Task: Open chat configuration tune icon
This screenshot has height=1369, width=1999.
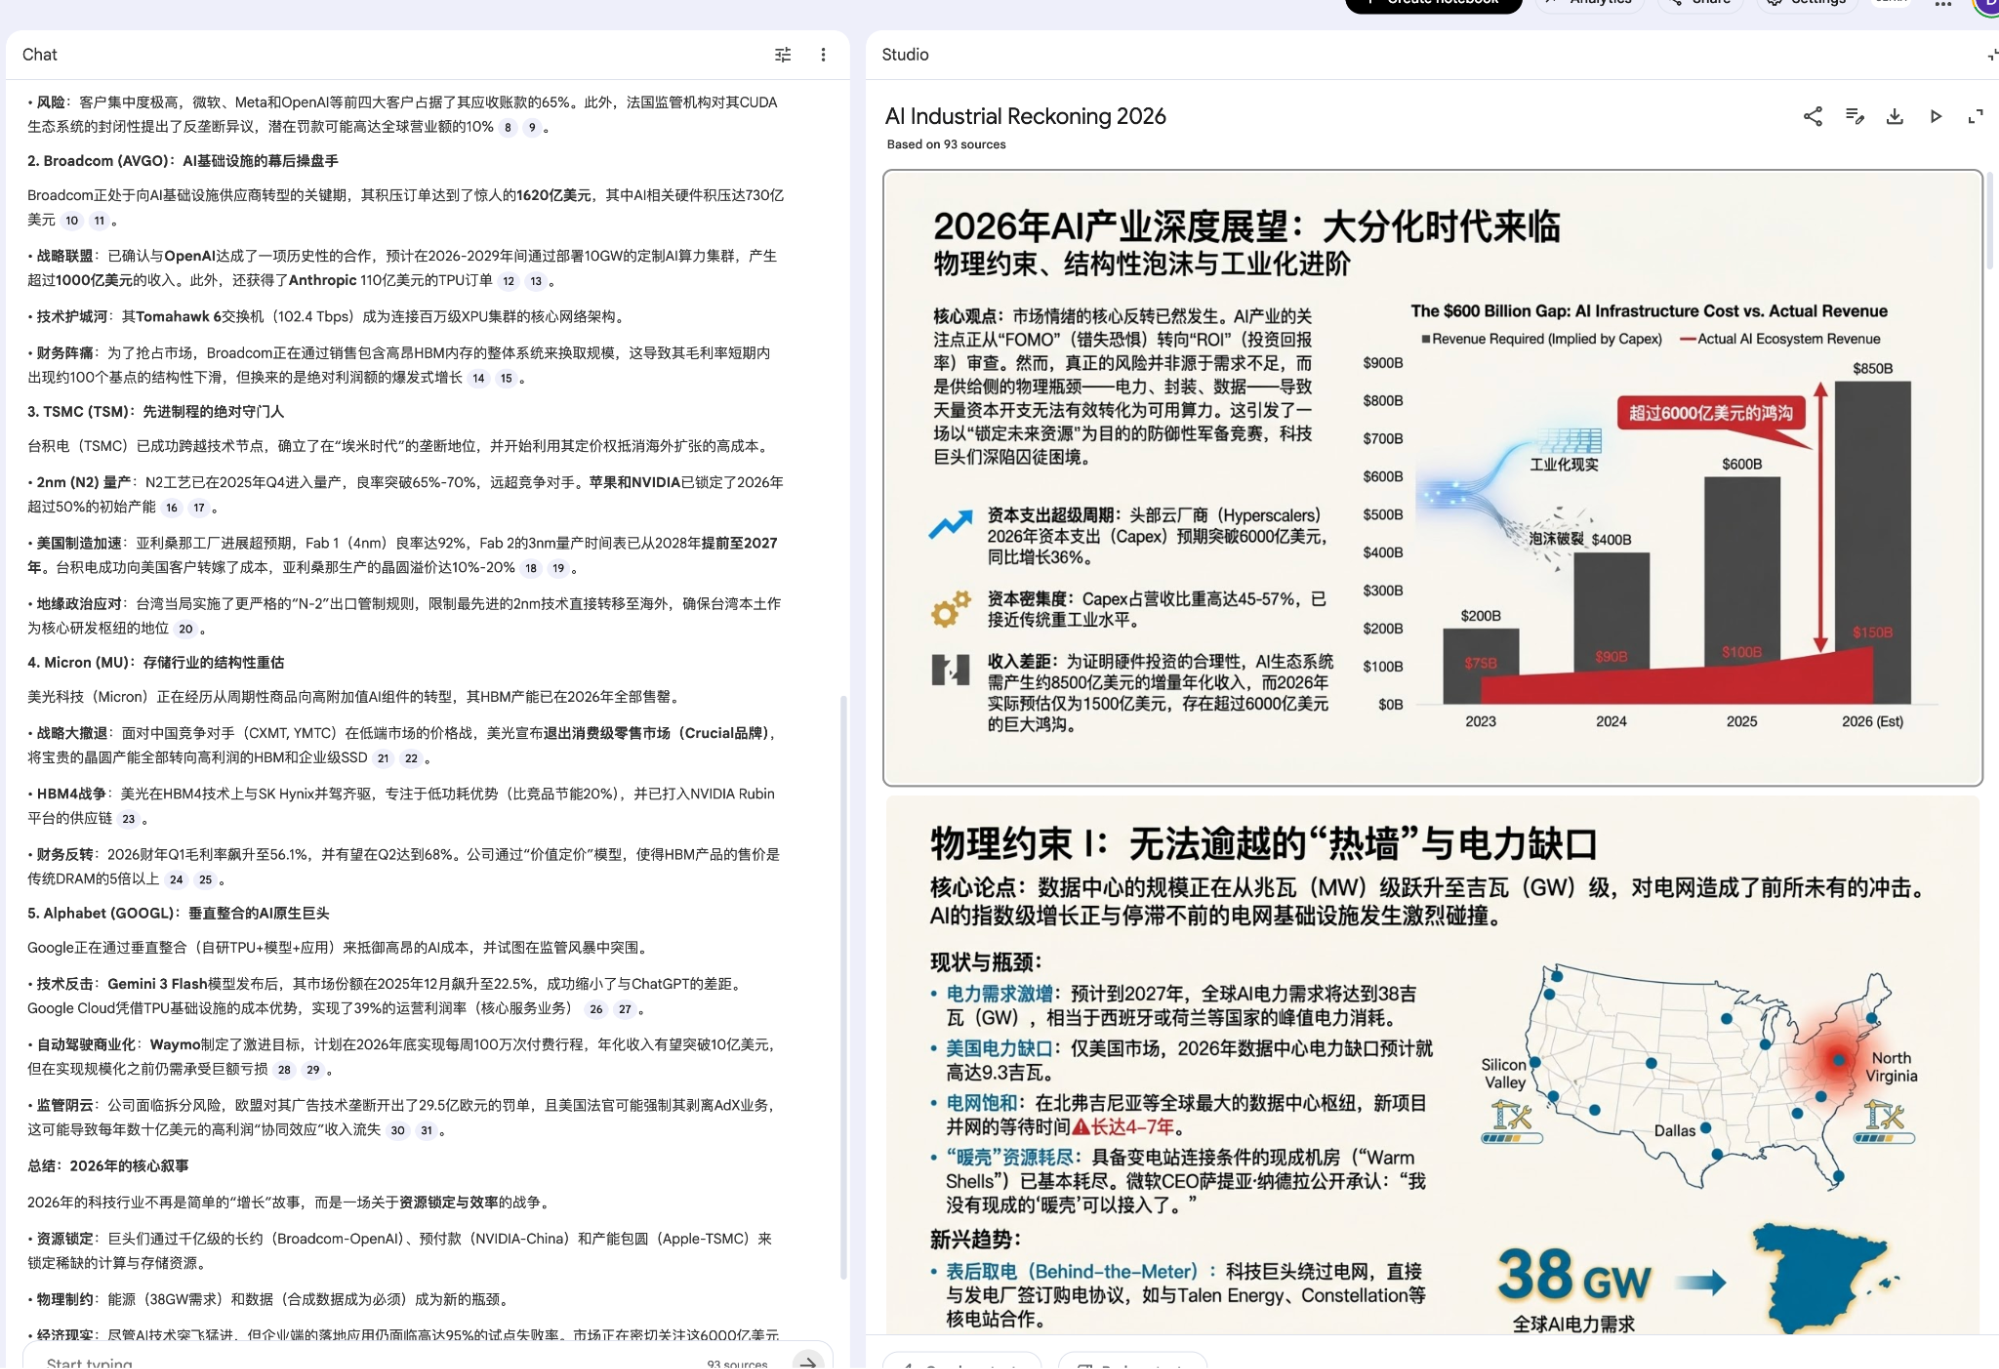Action: tap(782, 55)
